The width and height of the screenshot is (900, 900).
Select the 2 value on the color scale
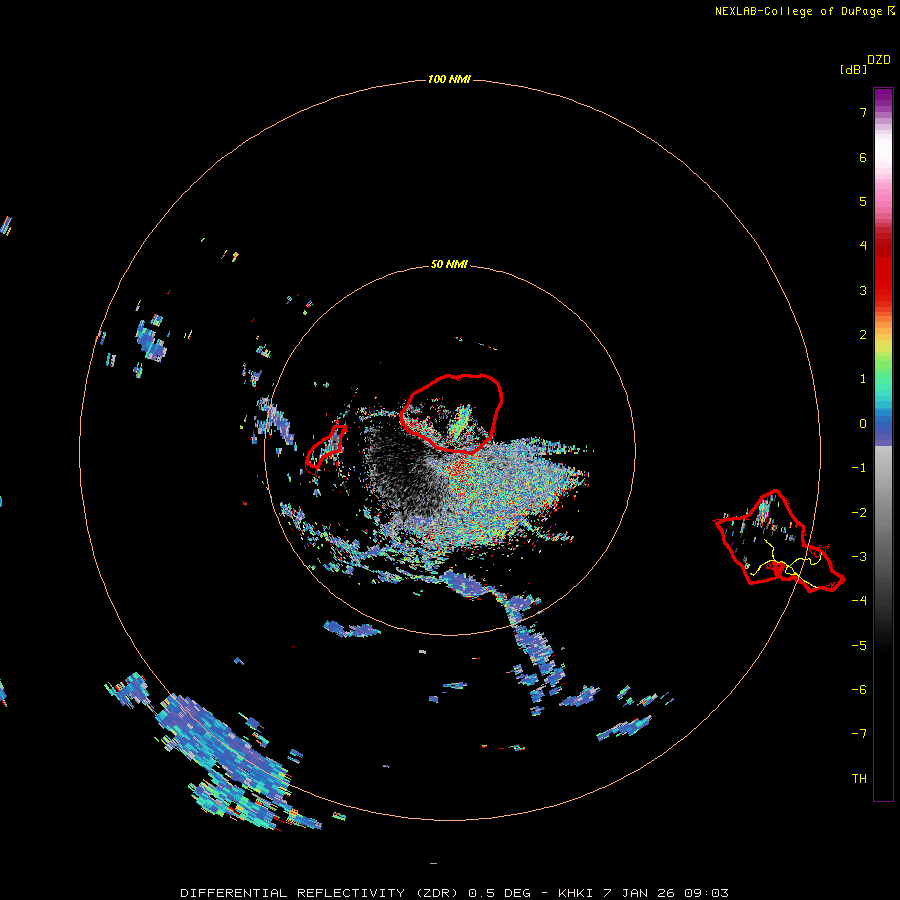[x=863, y=335]
